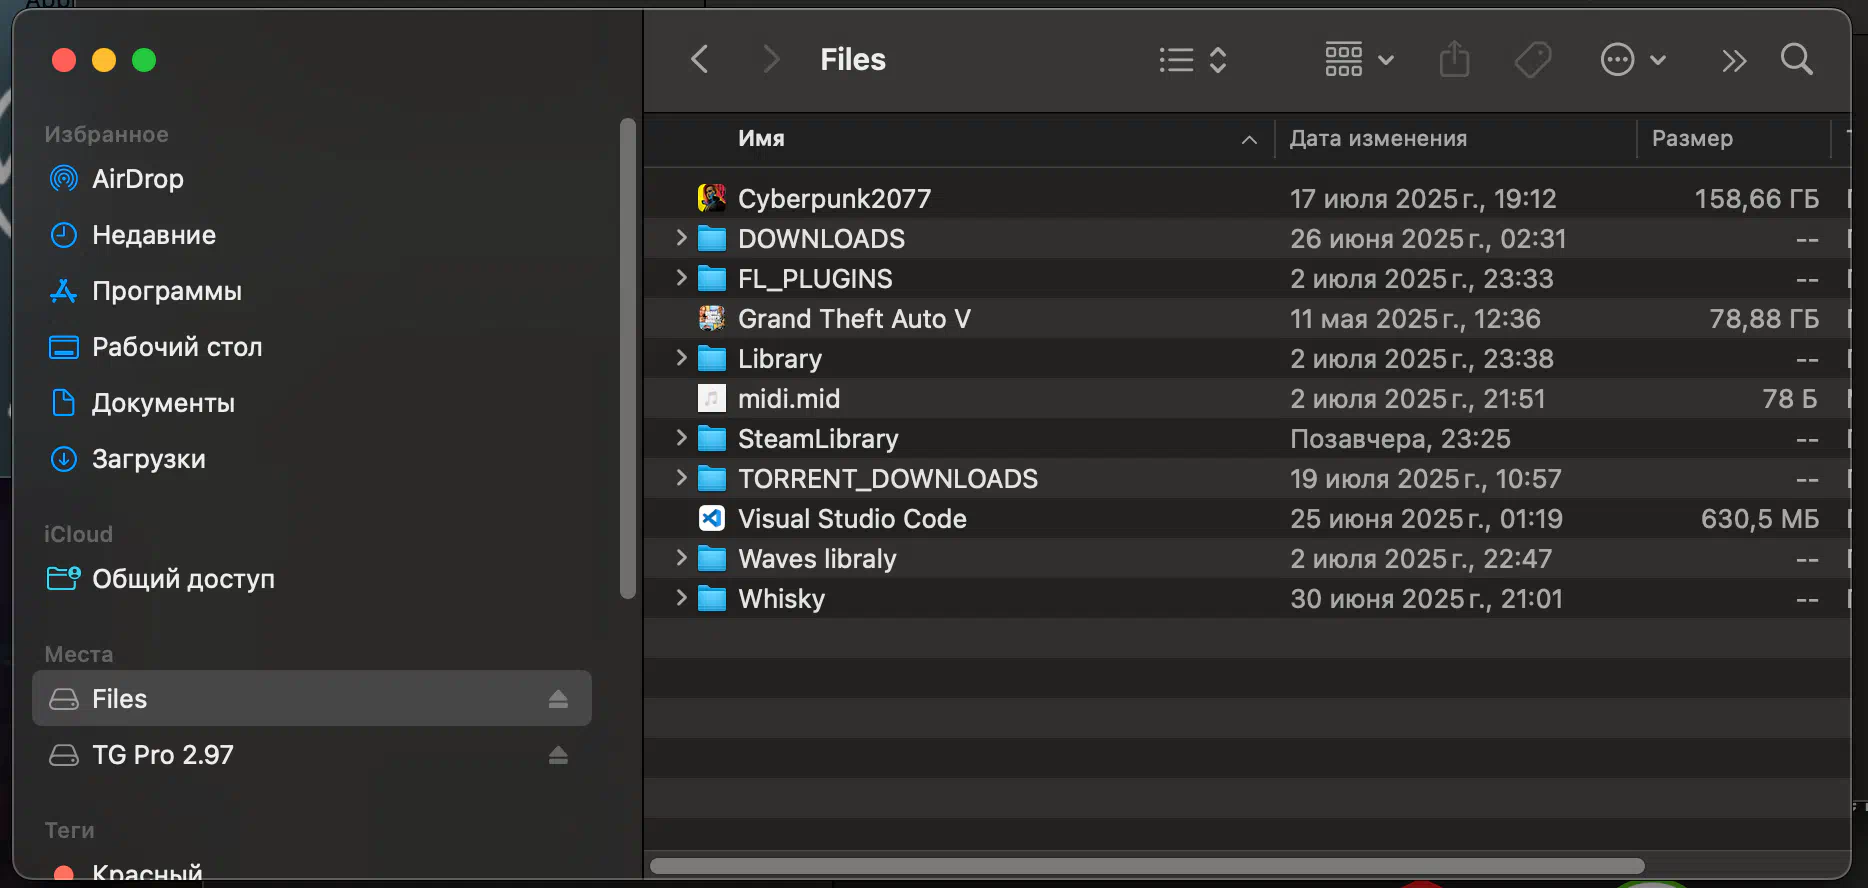This screenshot has width=1868, height=888.
Task: Expand the Whisky folder
Action: [x=681, y=598]
